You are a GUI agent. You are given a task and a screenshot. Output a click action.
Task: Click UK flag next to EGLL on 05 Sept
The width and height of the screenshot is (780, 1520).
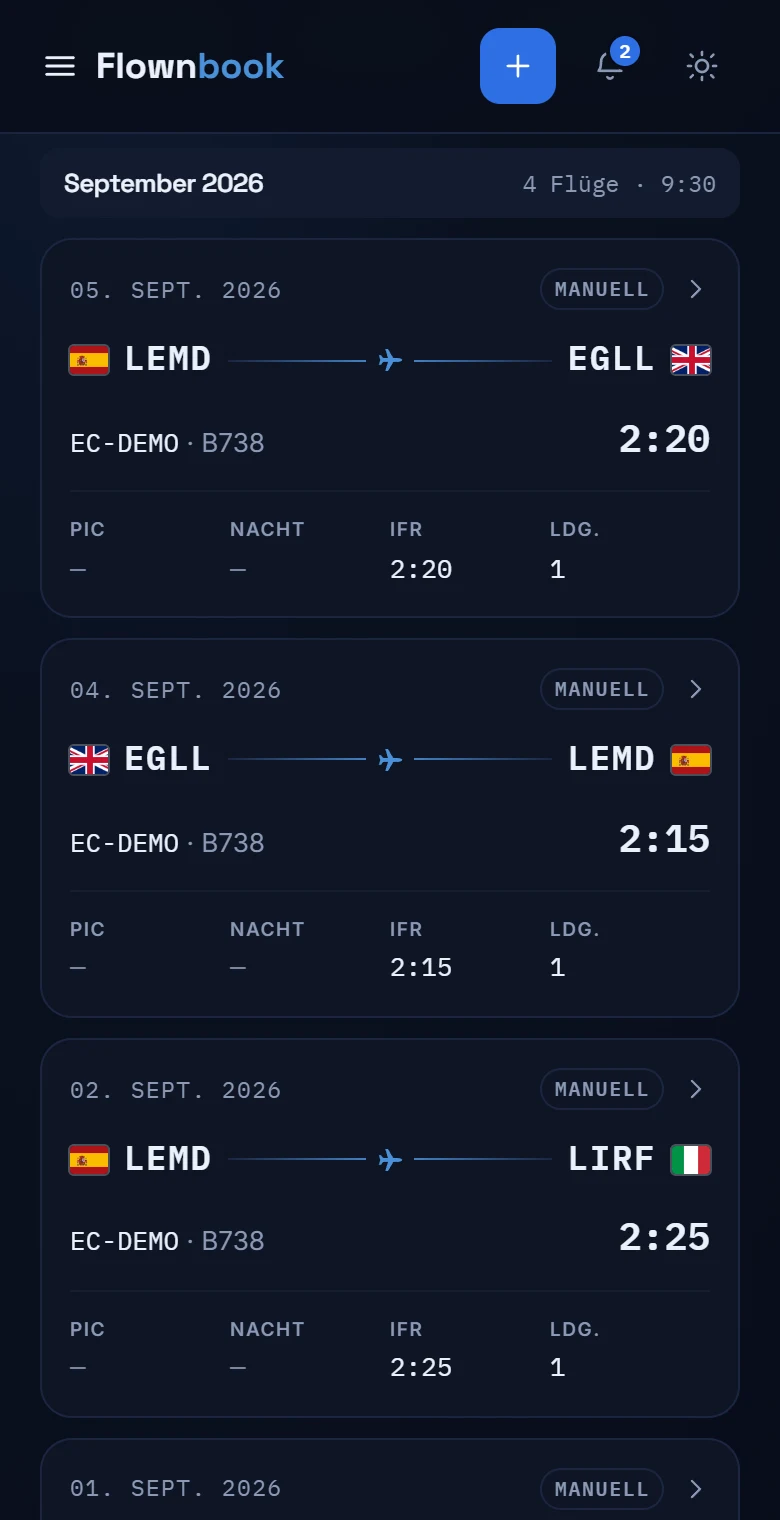691,360
